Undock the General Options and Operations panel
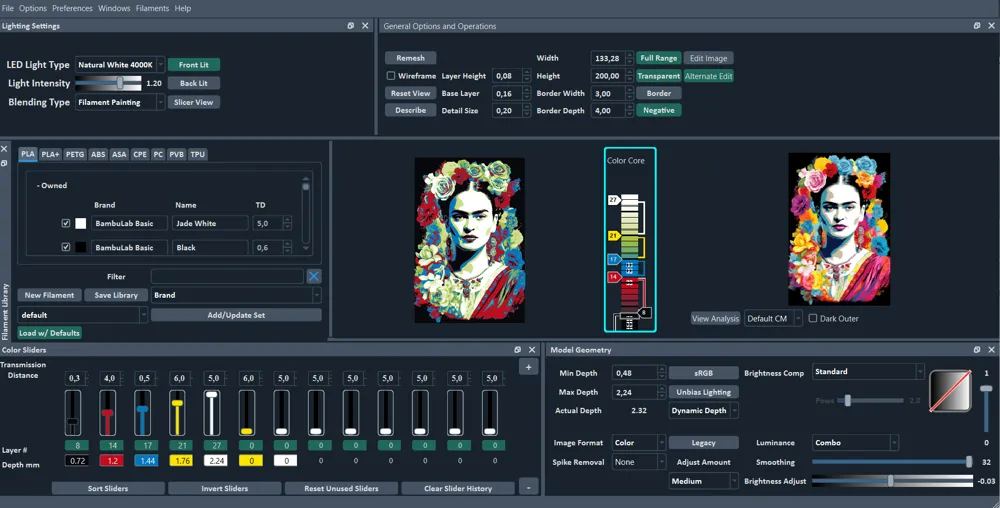The image size is (1000, 508). (977, 26)
